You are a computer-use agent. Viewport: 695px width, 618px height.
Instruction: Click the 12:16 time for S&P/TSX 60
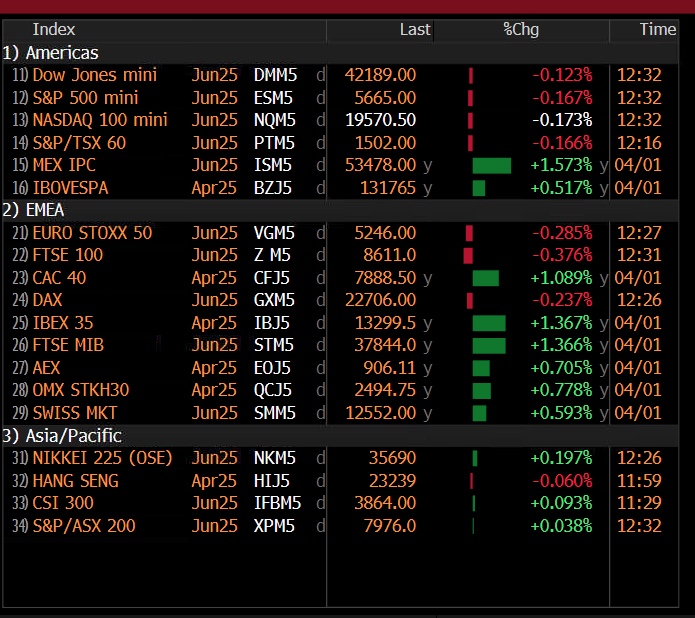tap(639, 143)
